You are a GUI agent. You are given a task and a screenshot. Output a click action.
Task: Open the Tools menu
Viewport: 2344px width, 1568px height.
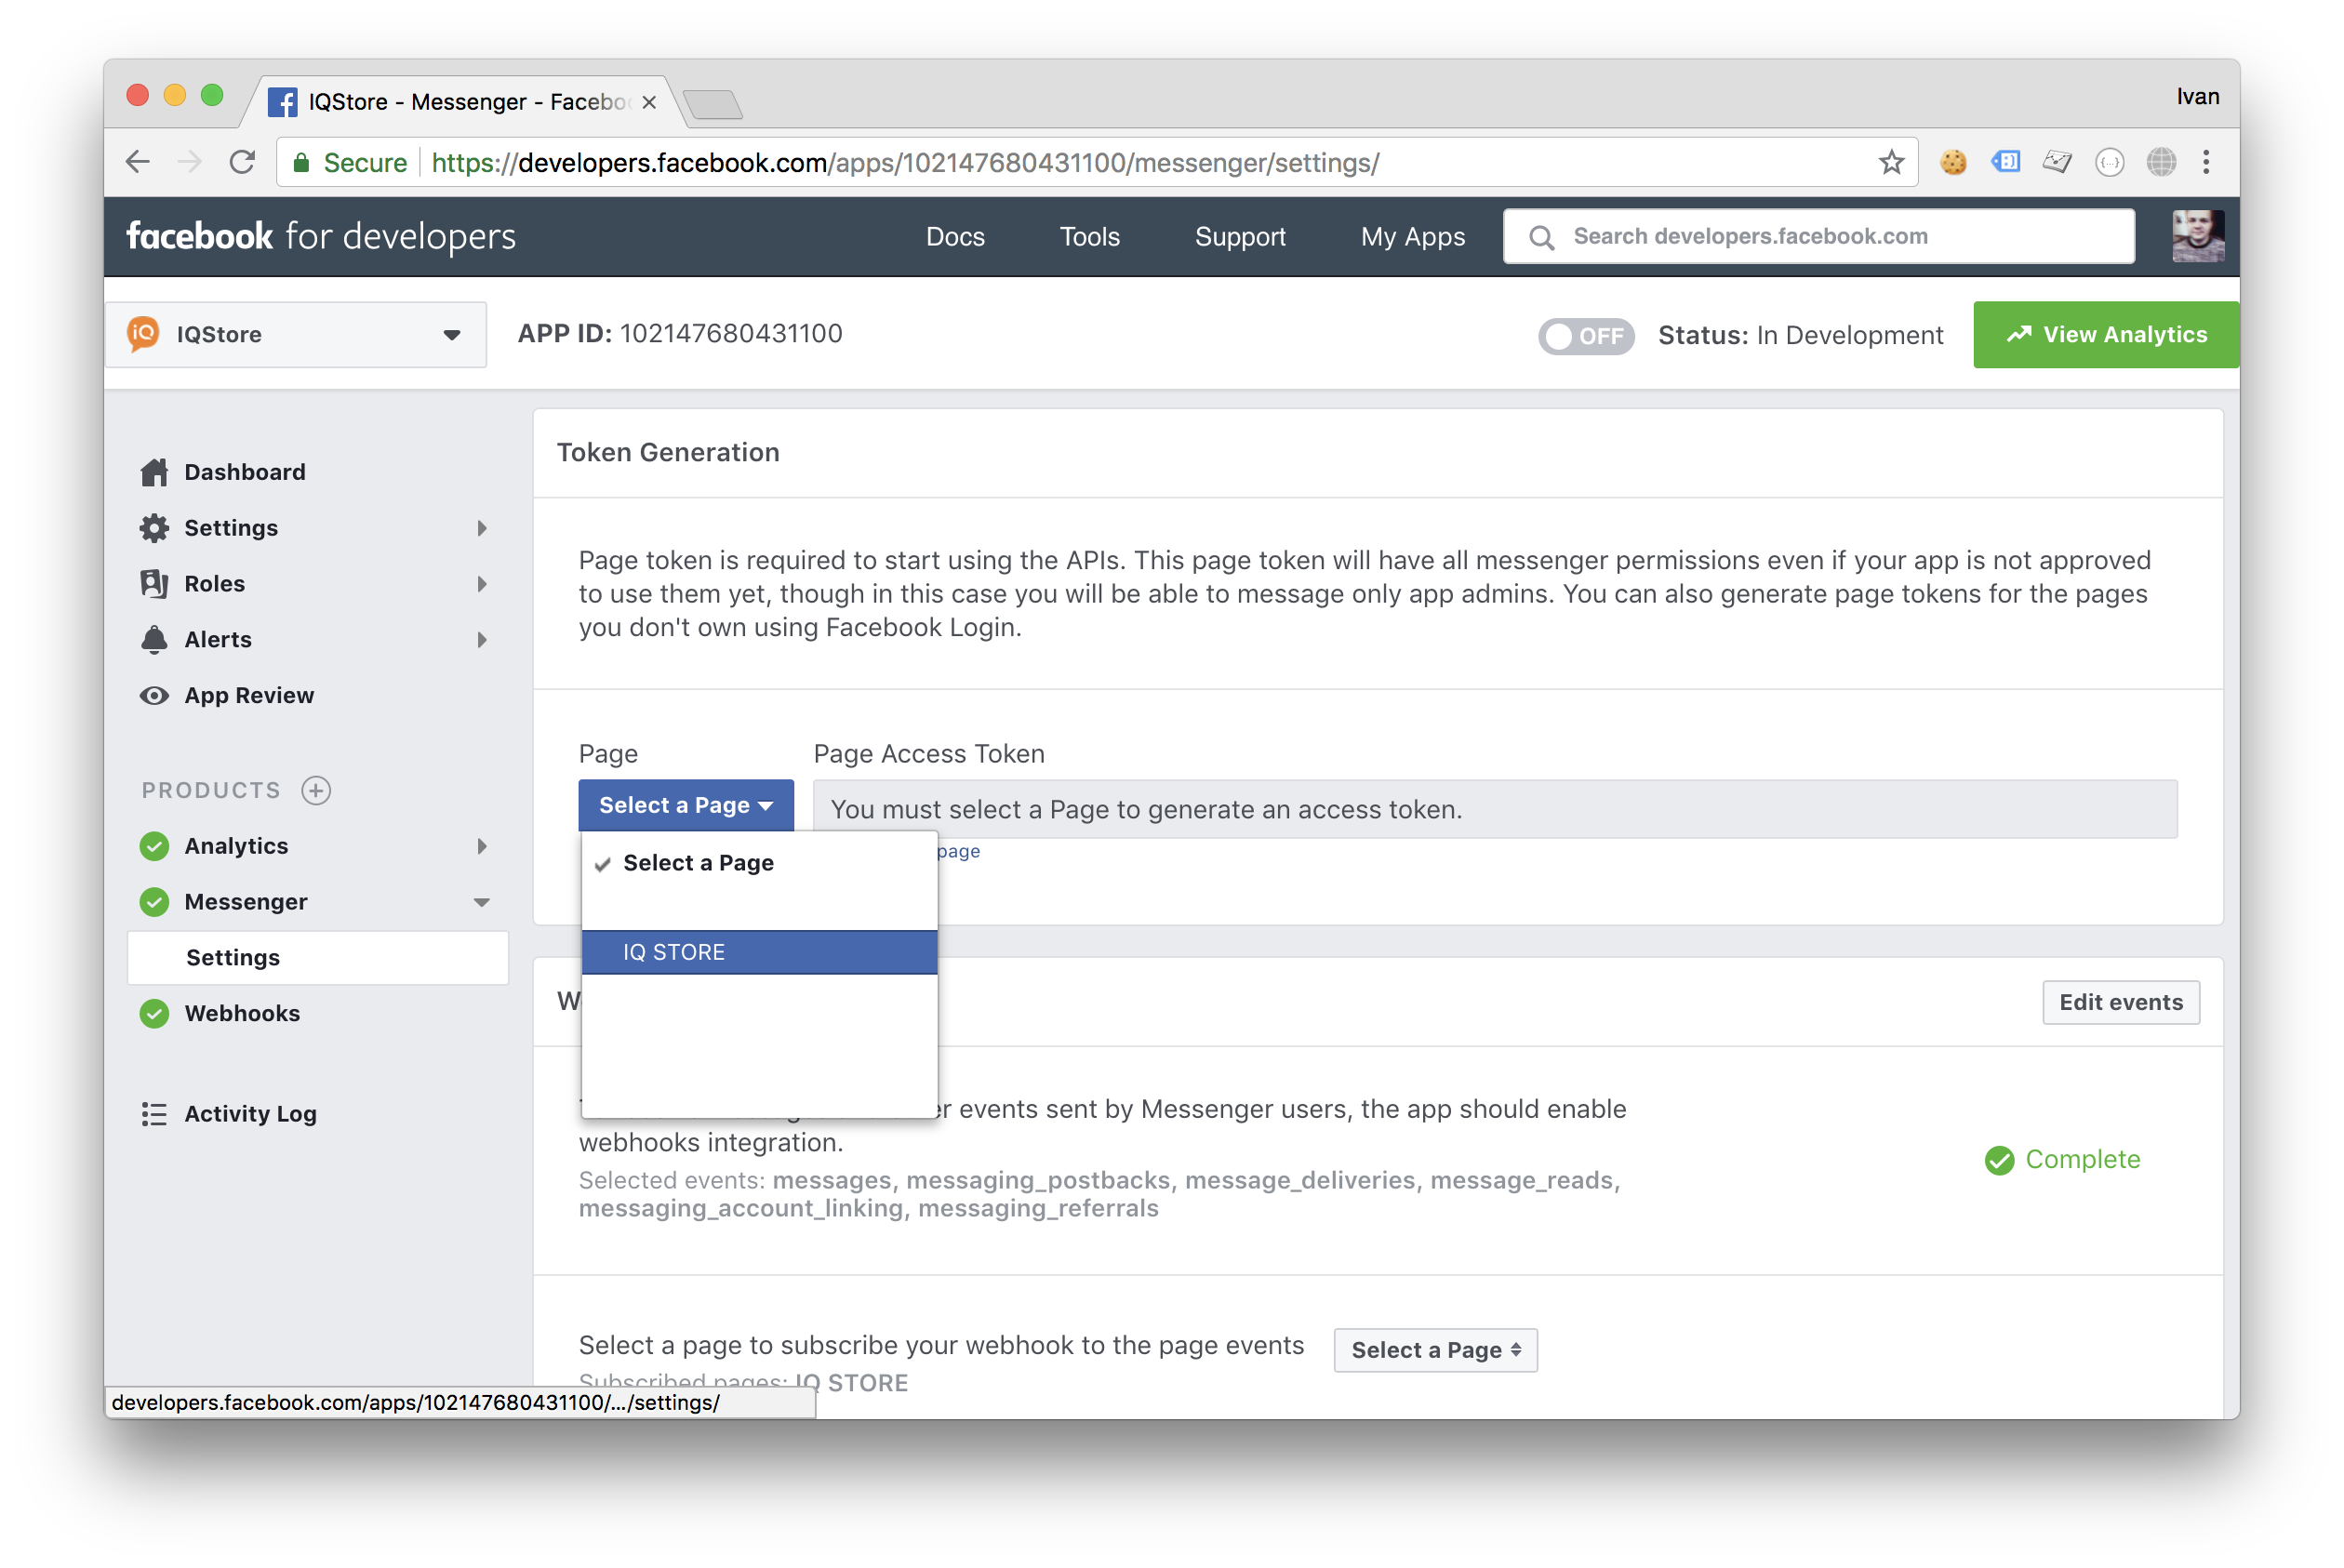click(1089, 237)
